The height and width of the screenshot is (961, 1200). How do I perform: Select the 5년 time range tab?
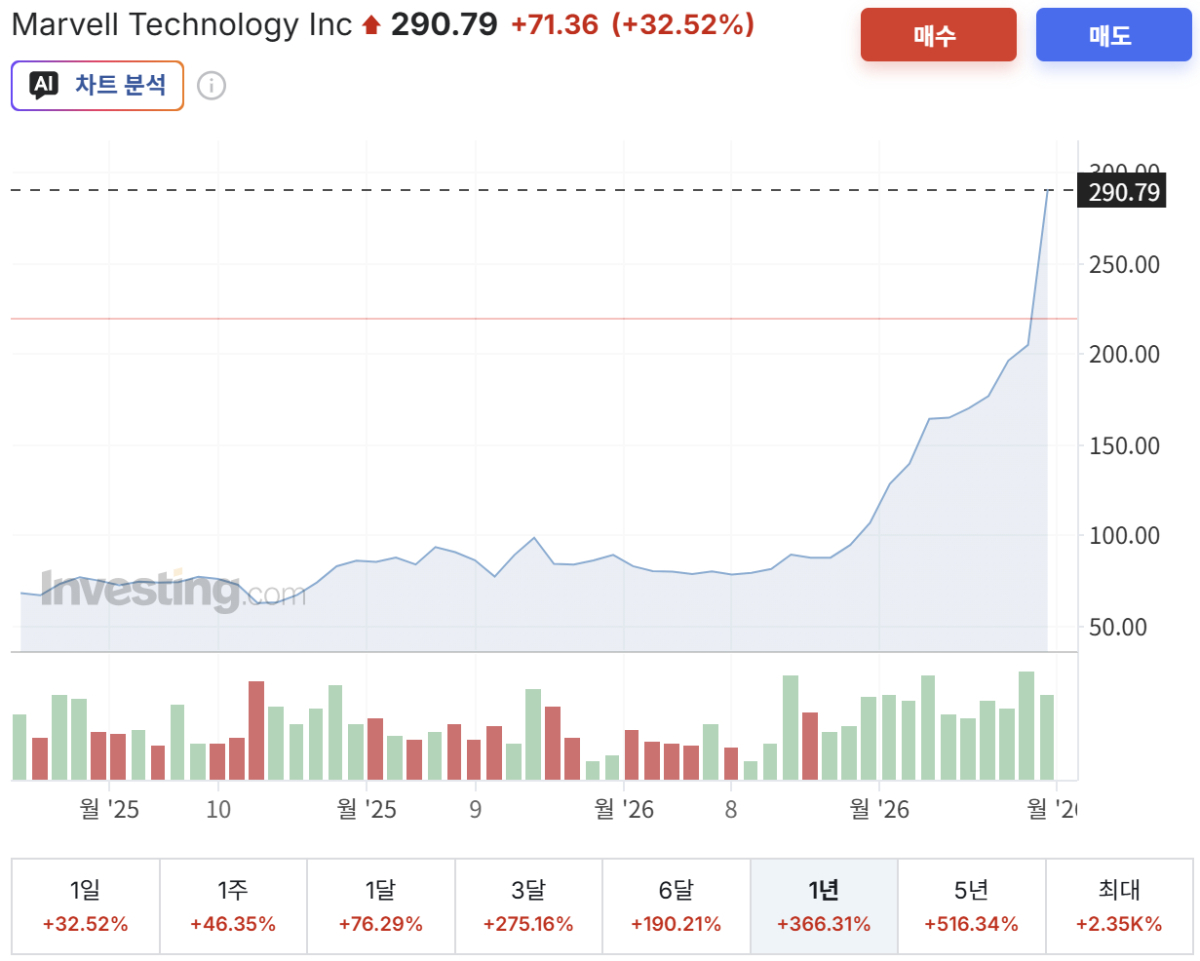click(972, 906)
